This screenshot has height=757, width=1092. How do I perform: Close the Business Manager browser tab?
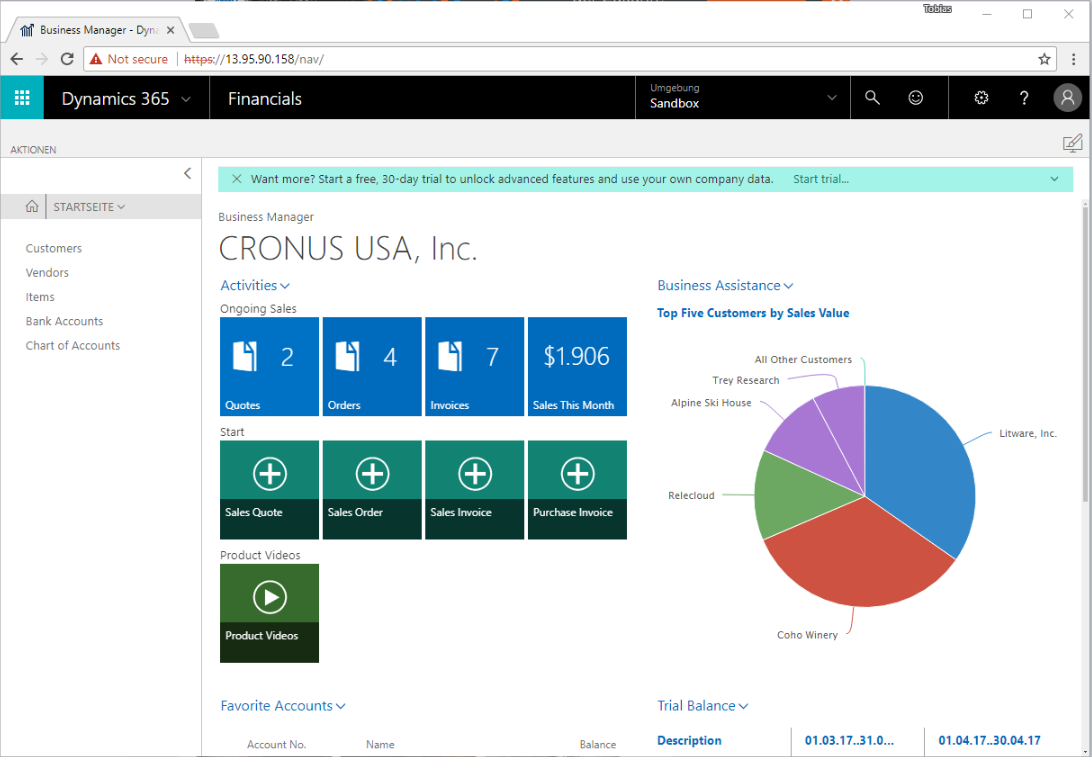point(171,30)
